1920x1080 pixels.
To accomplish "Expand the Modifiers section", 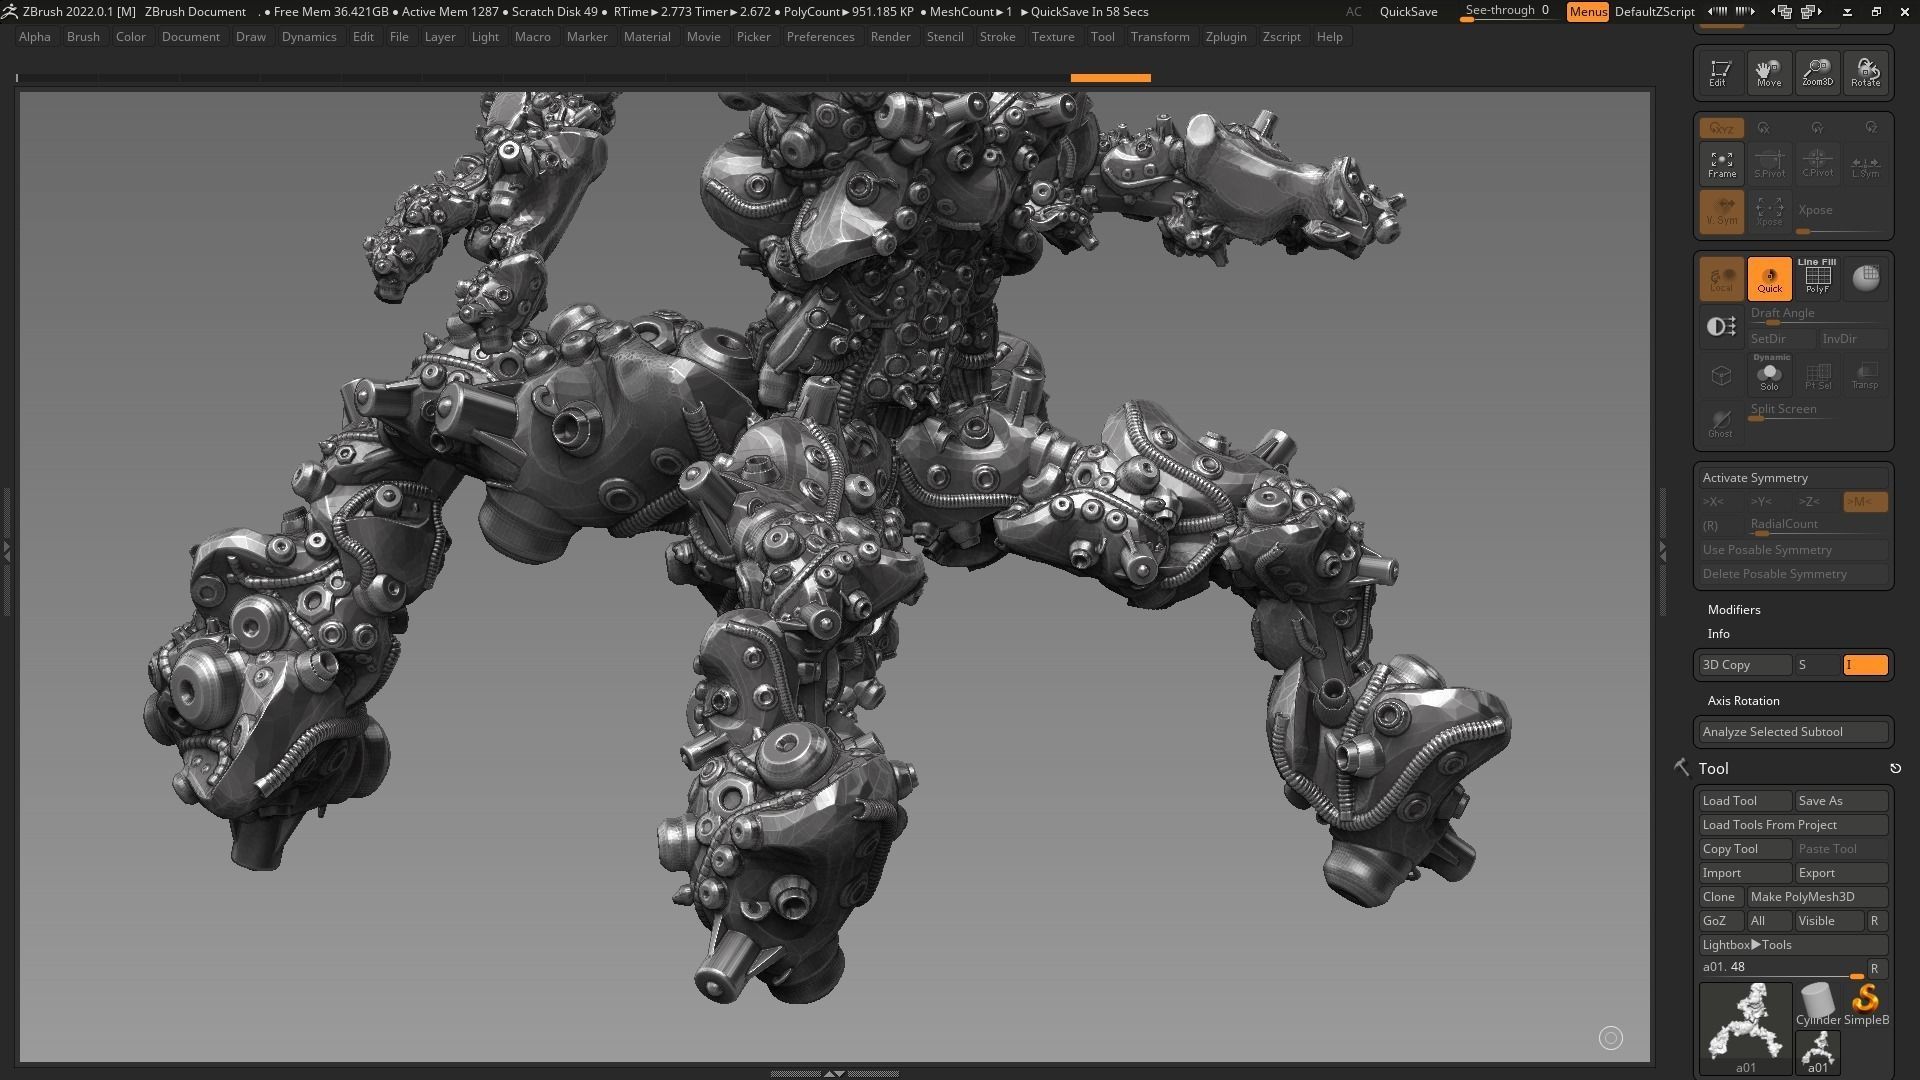I will click(1734, 610).
